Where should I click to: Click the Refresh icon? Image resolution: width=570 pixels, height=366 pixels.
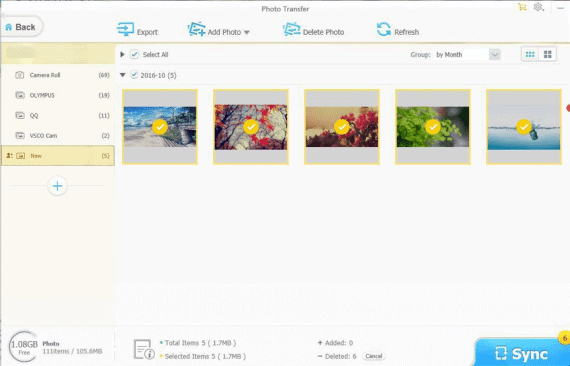[x=384, y=29]
